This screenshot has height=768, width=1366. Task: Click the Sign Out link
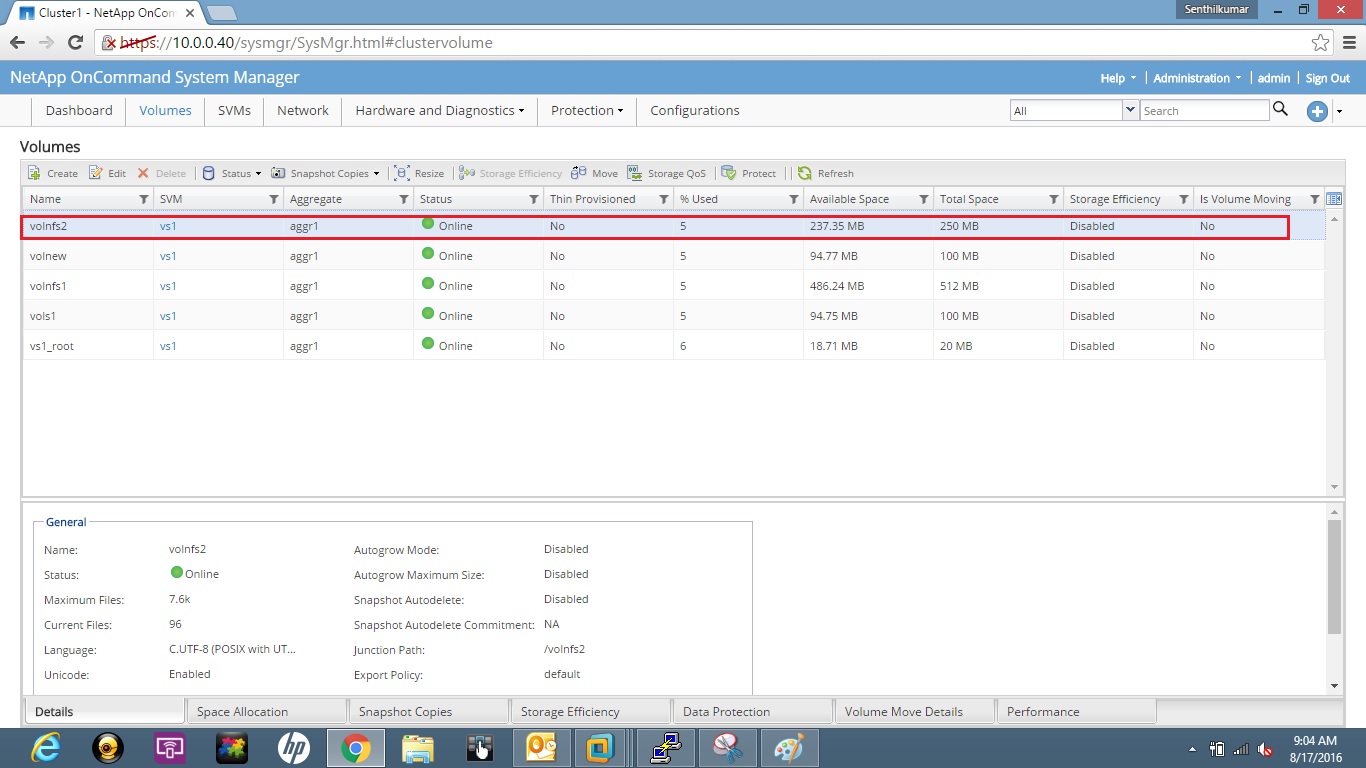pyautogui.click(x=1327, y=77)
